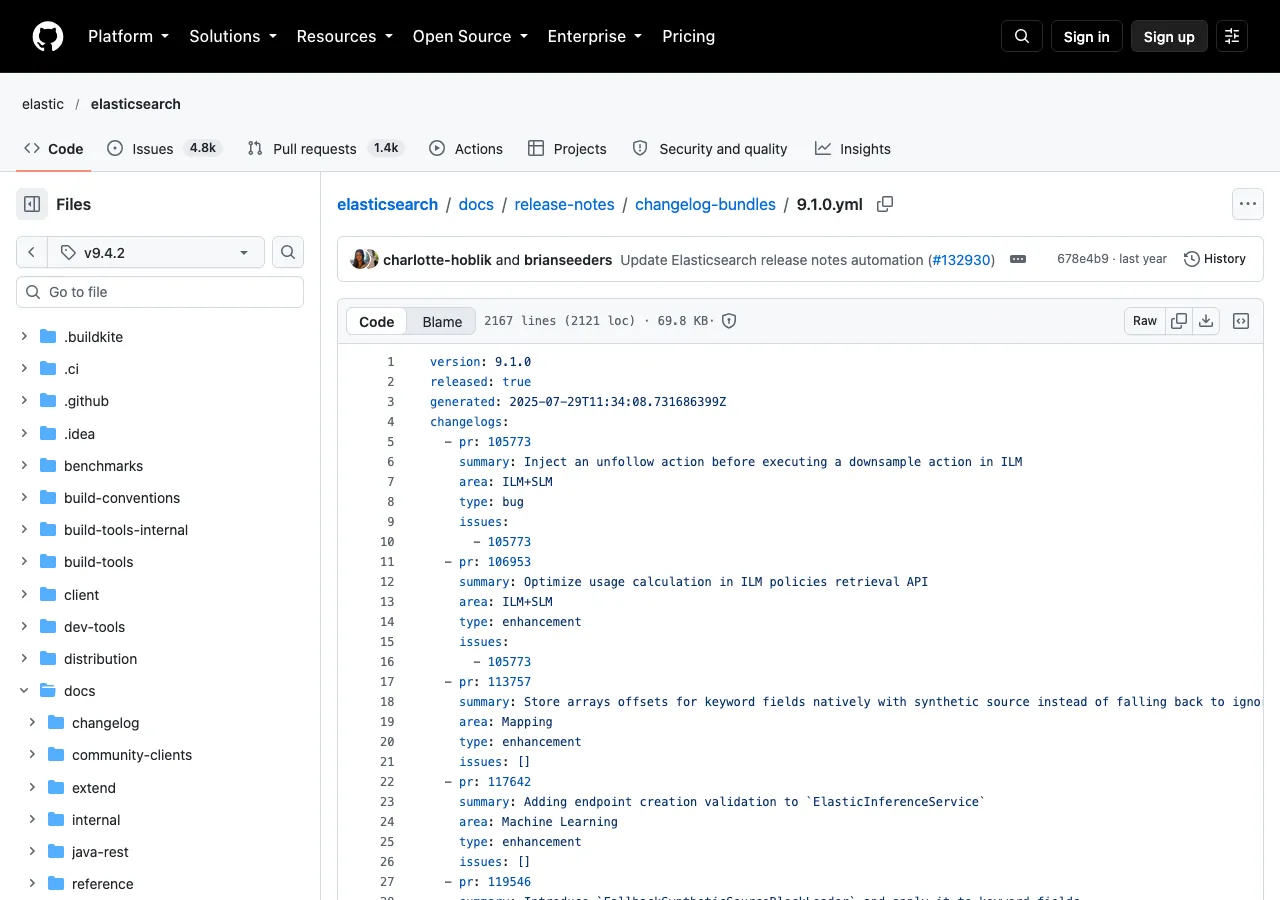This screenshot has height=900, width=1280.
Task: Click the Sign up button
Action: point(1169,36)
